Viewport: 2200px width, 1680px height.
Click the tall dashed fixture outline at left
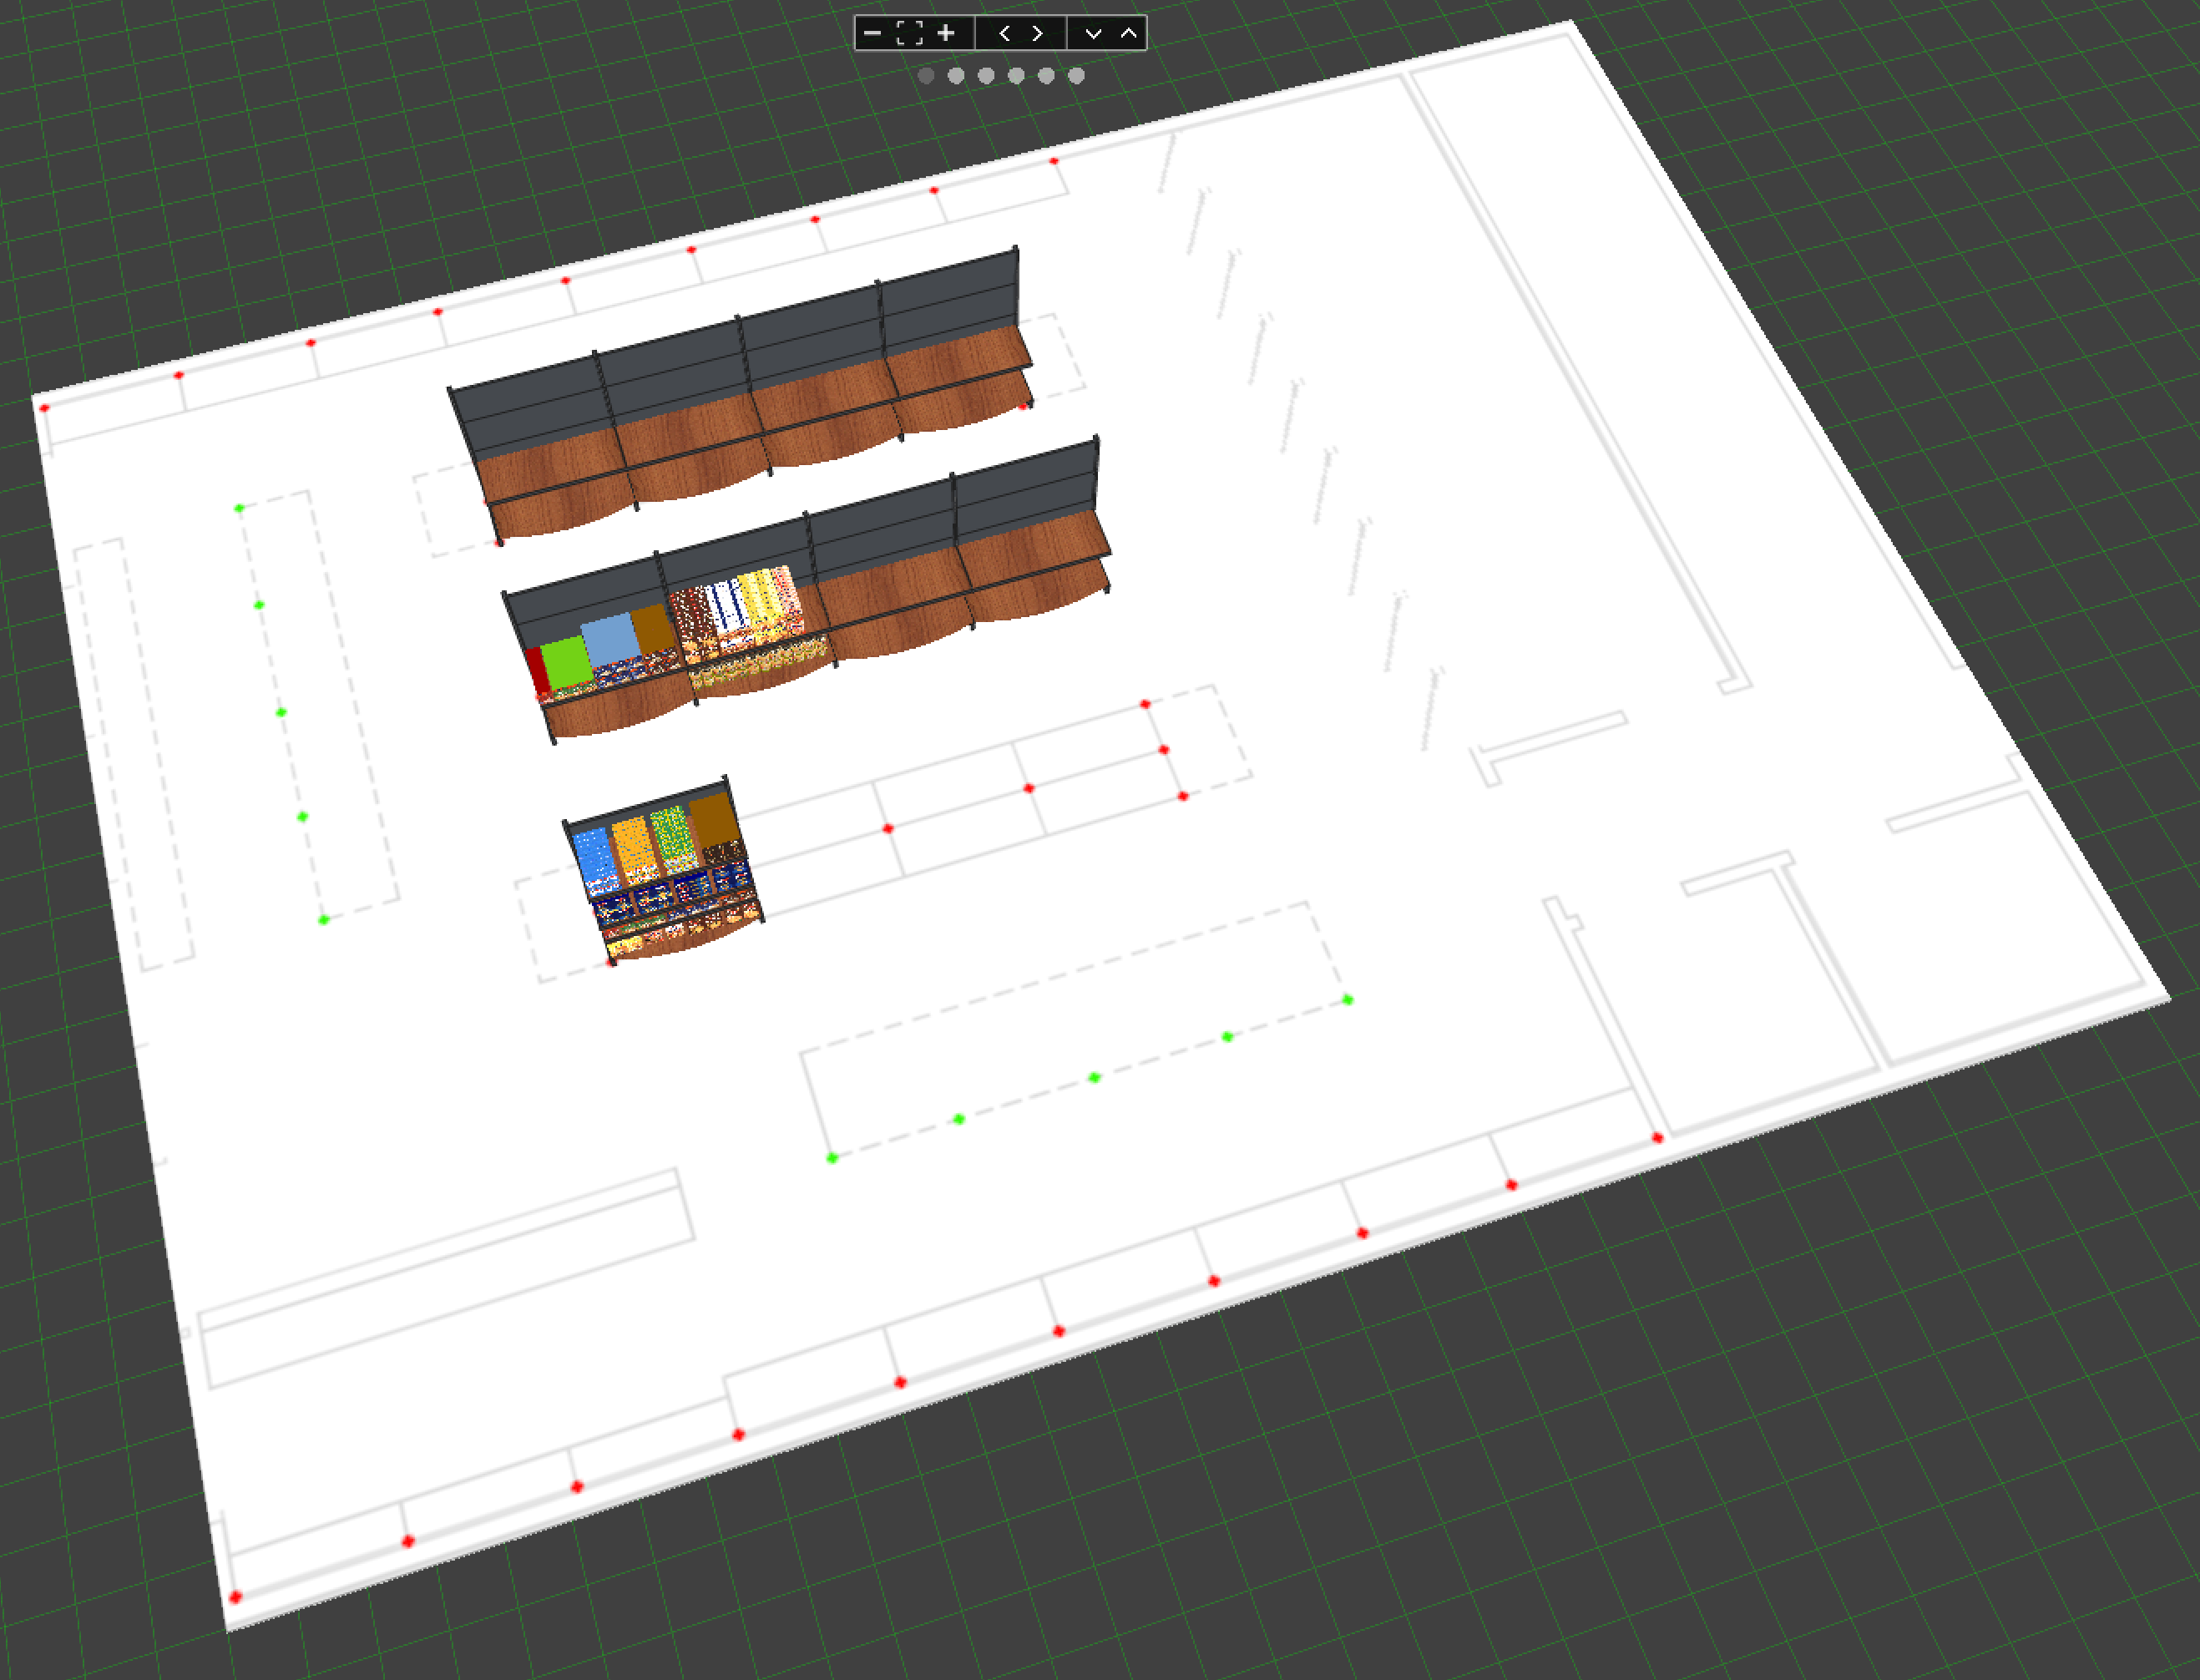click(x=134, y=755)
